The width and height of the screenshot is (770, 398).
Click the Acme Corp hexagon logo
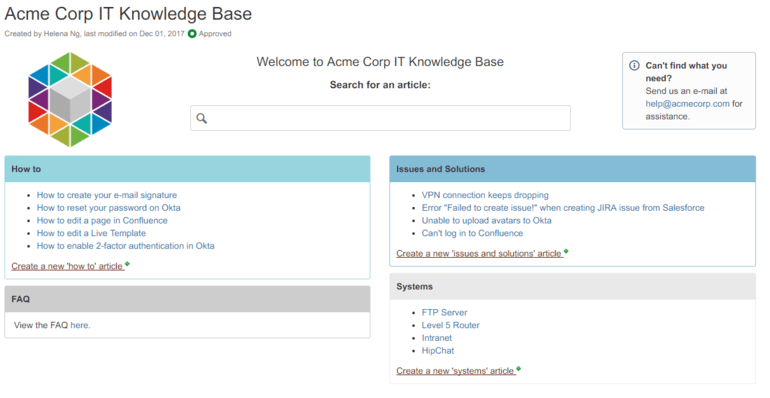coord(70,99)
